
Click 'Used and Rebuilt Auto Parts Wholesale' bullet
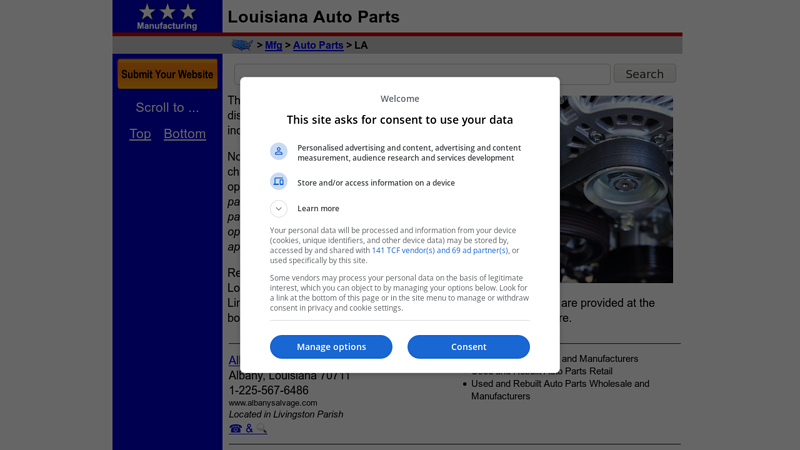560,390
